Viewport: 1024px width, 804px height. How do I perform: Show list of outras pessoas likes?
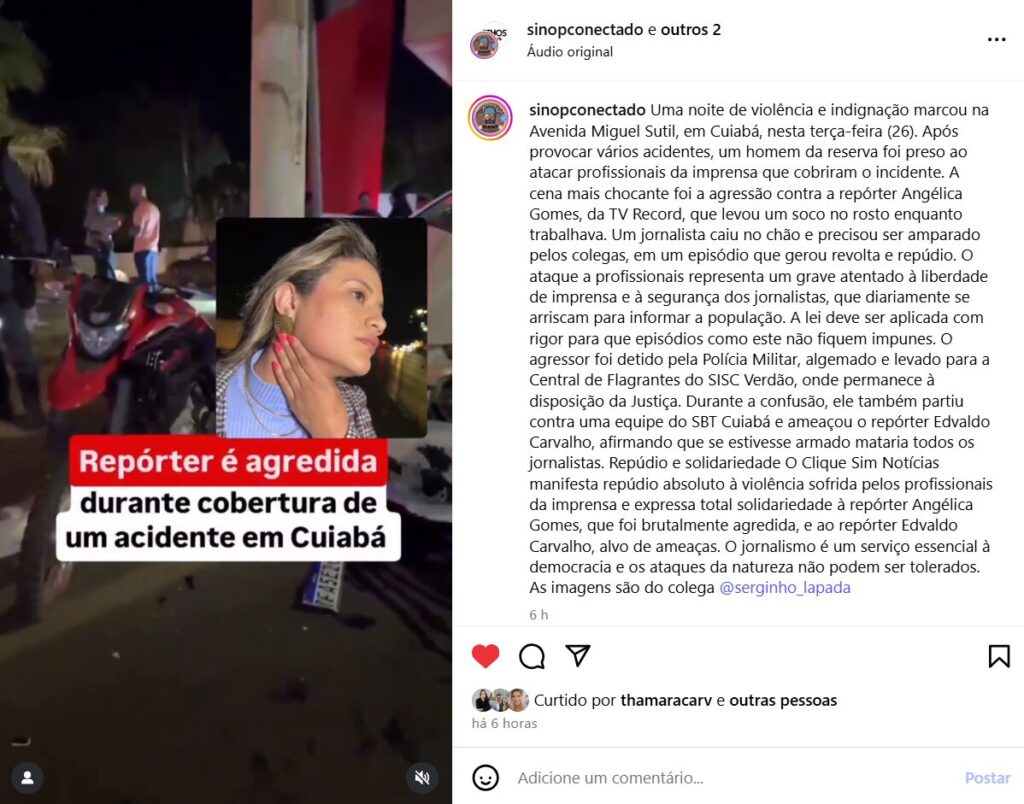click(783, 700)
